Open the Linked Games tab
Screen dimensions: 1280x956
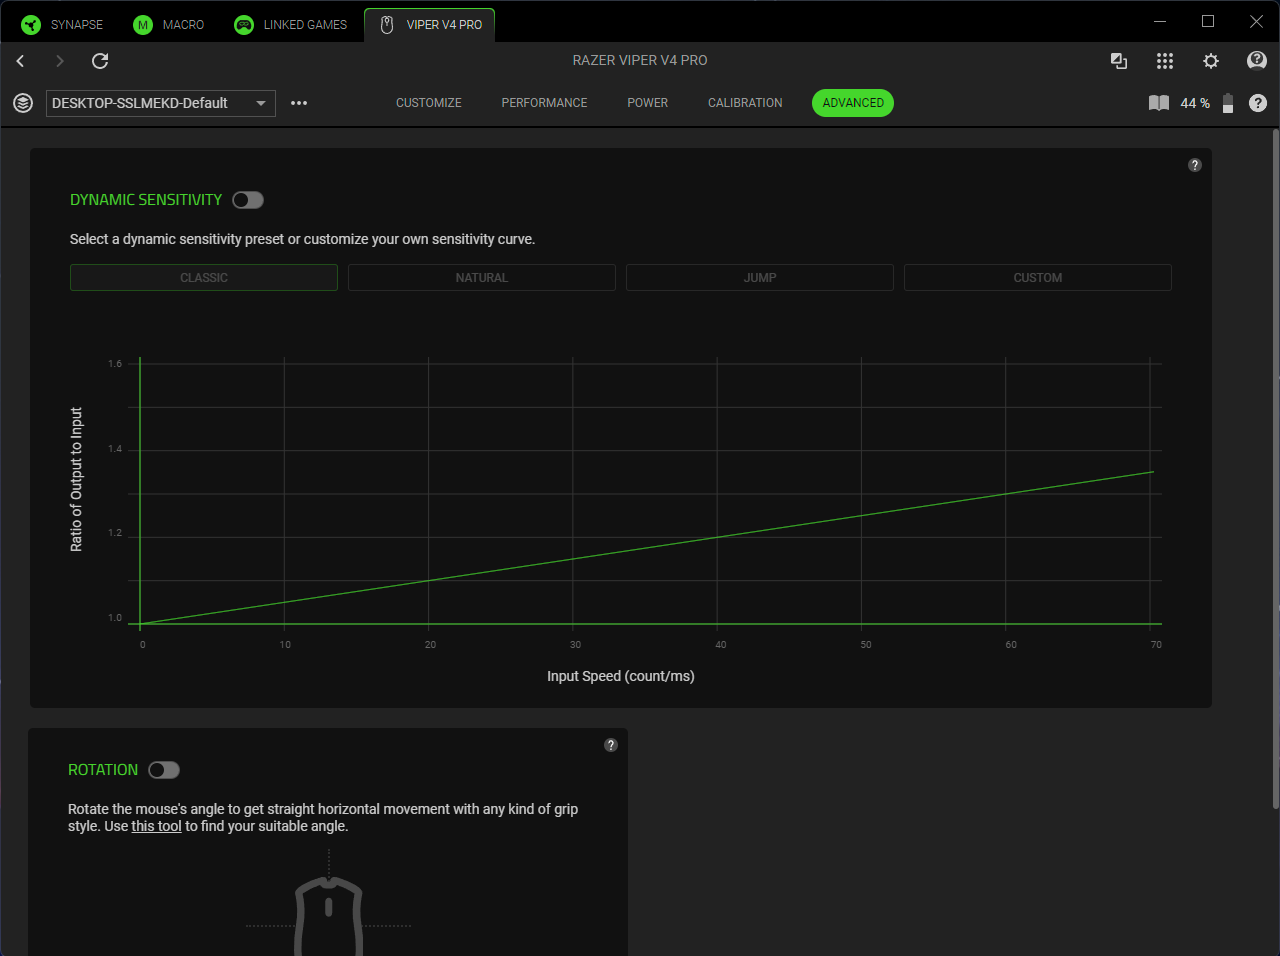290,25
